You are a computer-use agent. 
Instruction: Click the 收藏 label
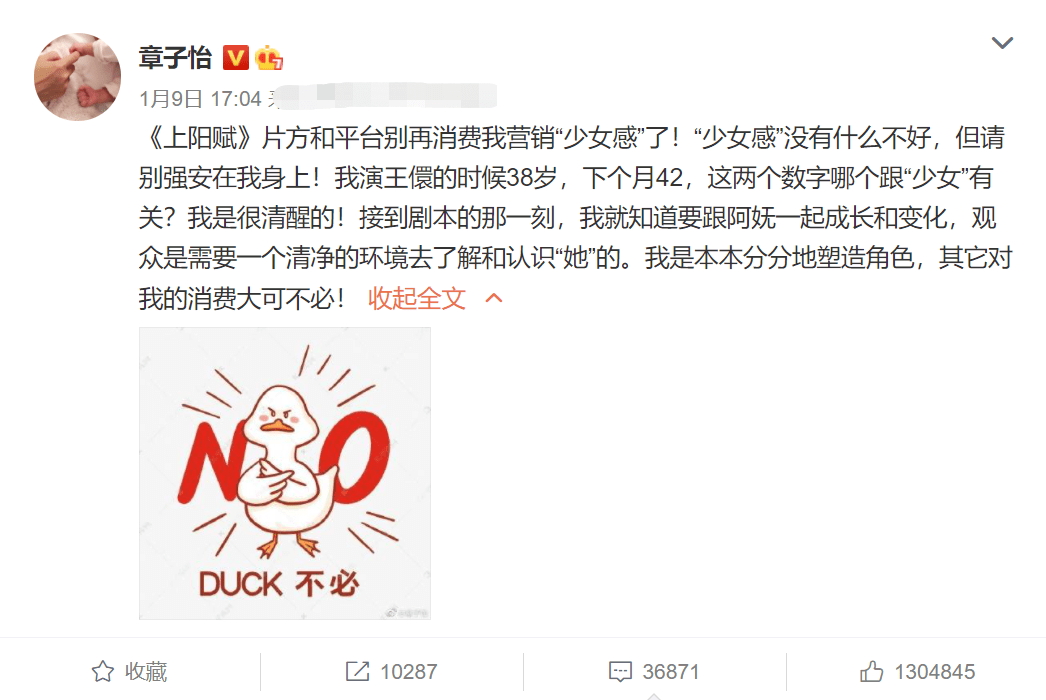146,671
